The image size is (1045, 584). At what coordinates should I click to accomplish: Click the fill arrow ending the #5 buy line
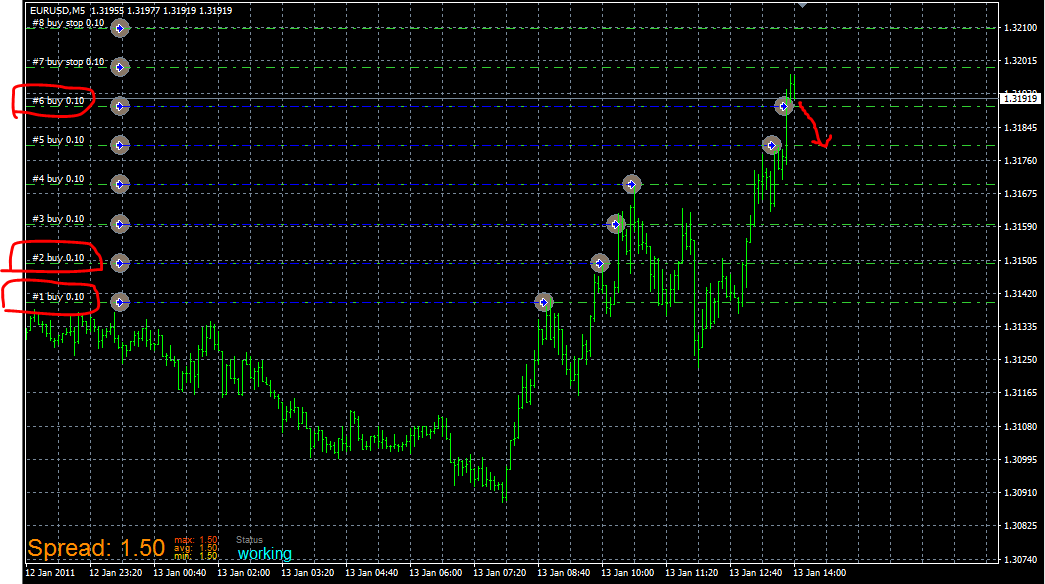coord(772,145)
